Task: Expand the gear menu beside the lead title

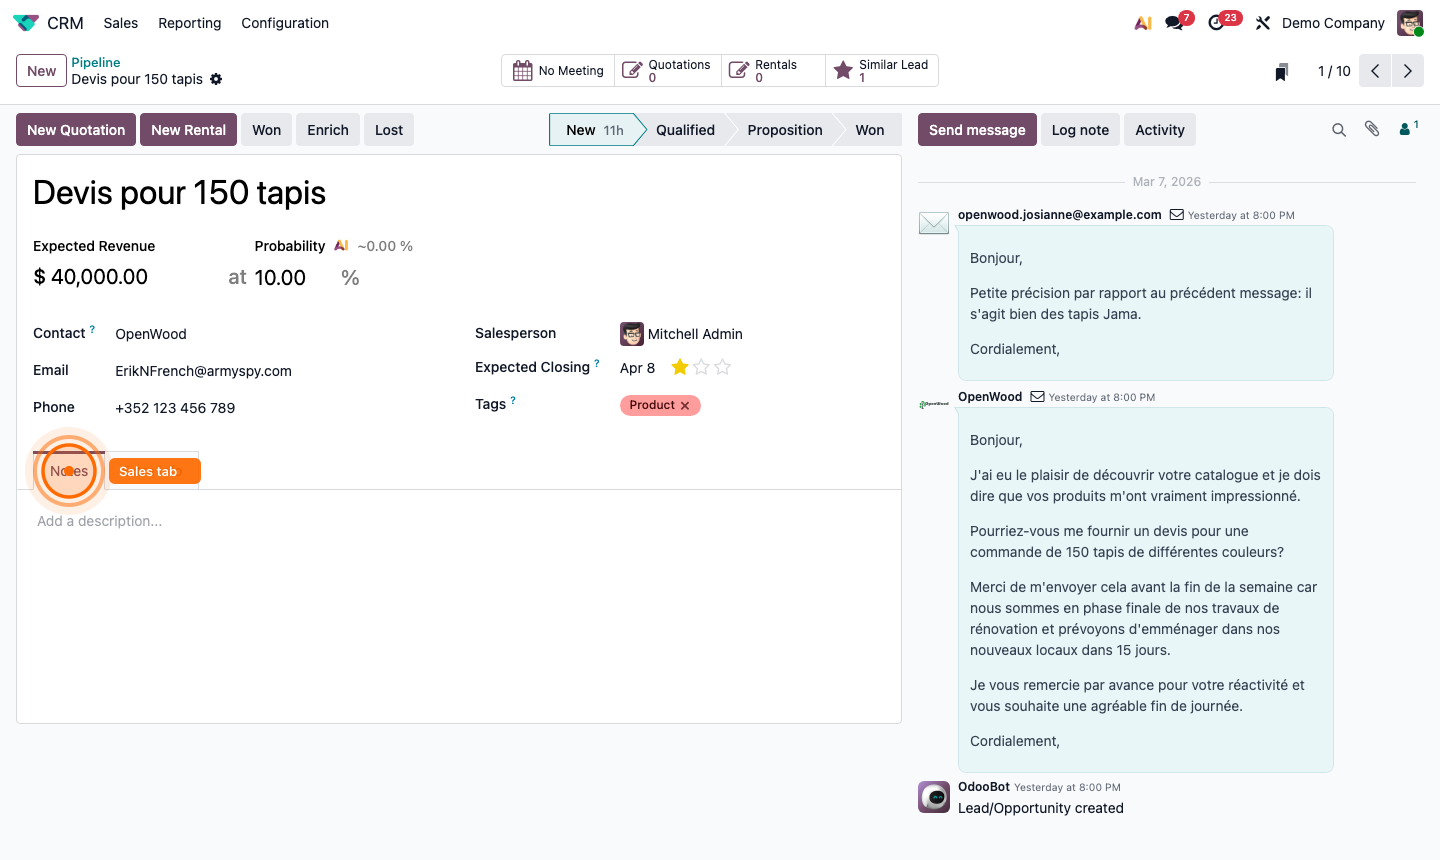Action: (x=215, y=79)
